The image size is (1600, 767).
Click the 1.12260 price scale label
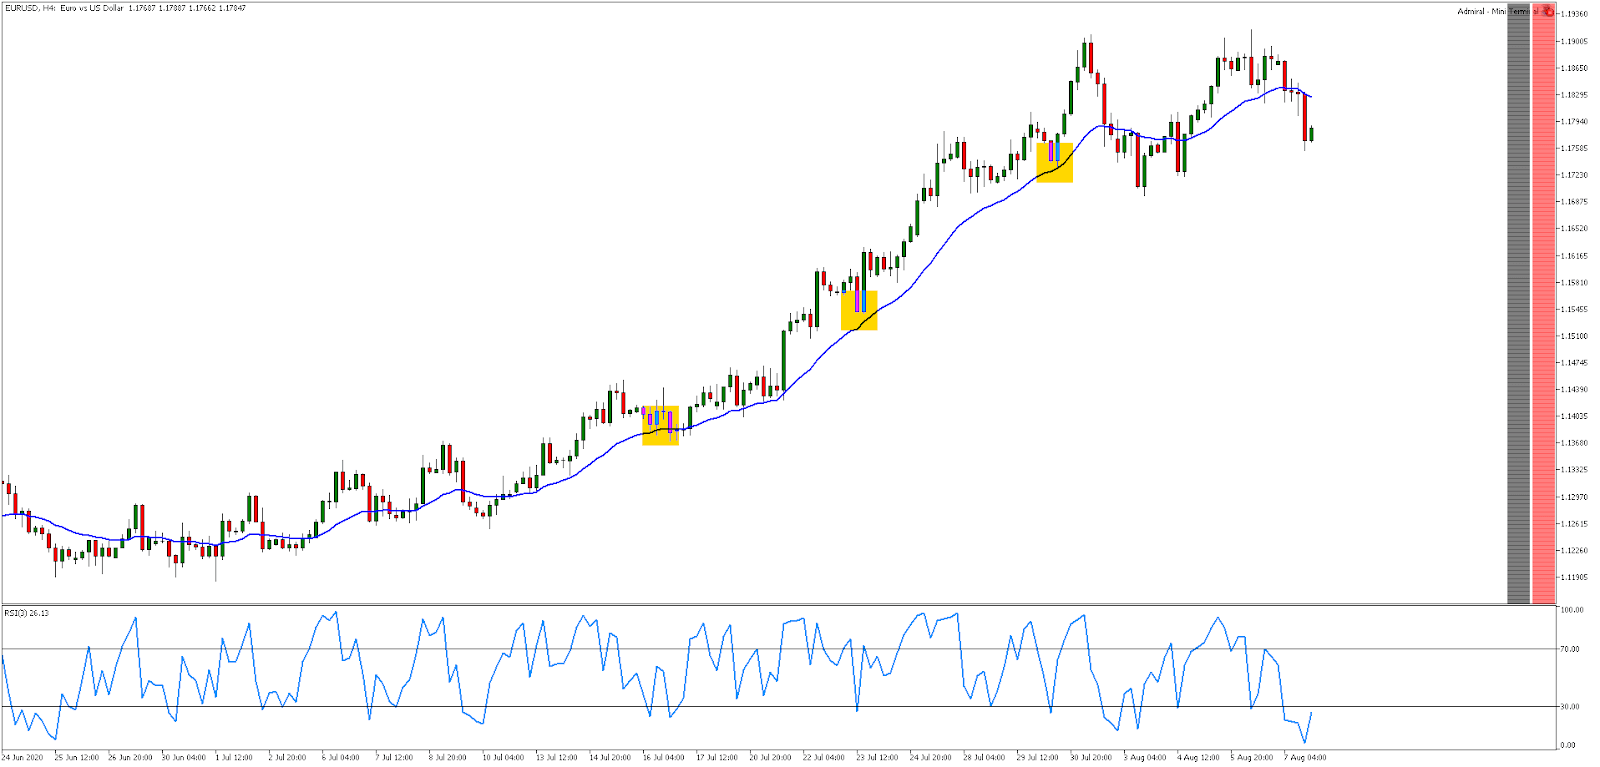[1575, 551]
